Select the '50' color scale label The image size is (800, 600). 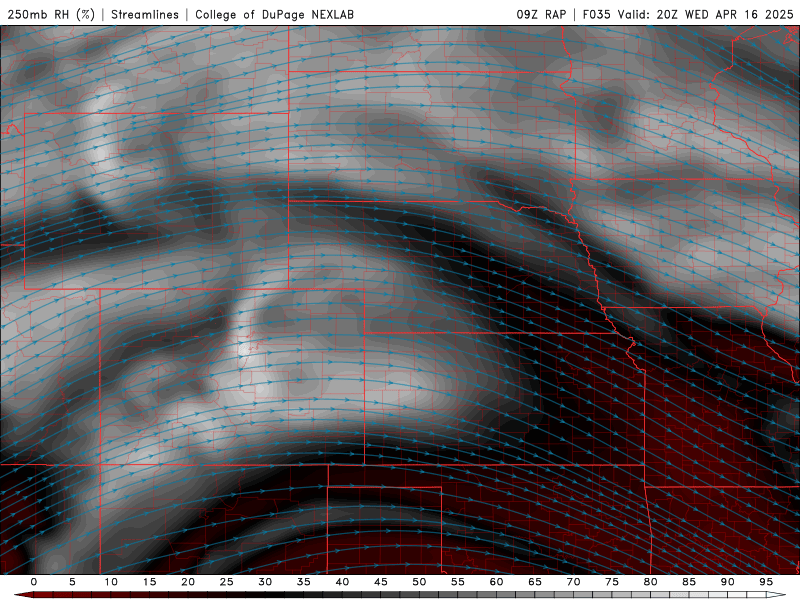click(x=419, y=582)
